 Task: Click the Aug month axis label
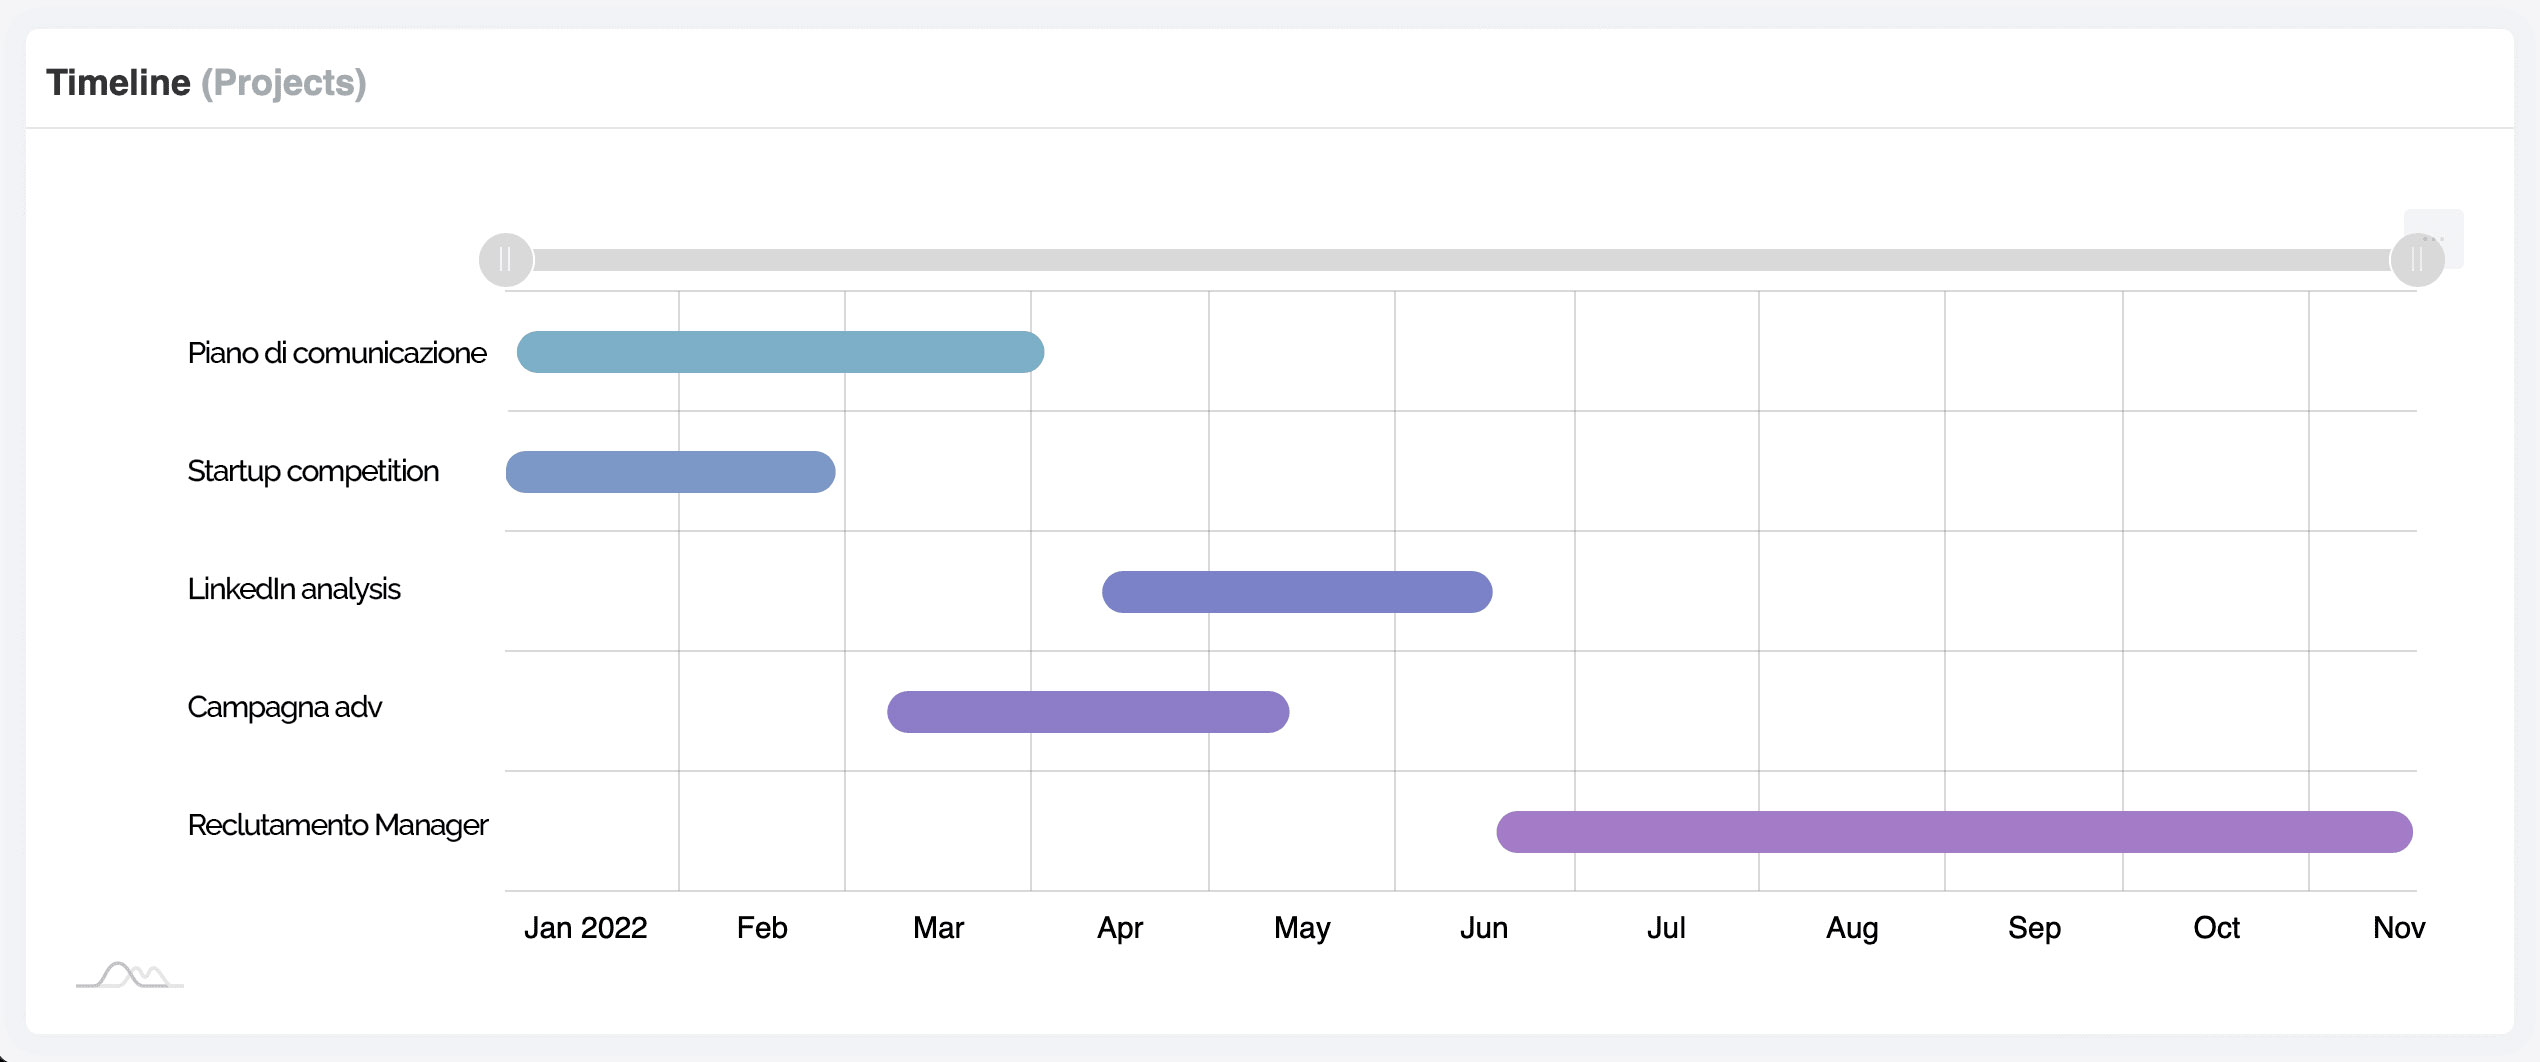point(1852,928)
